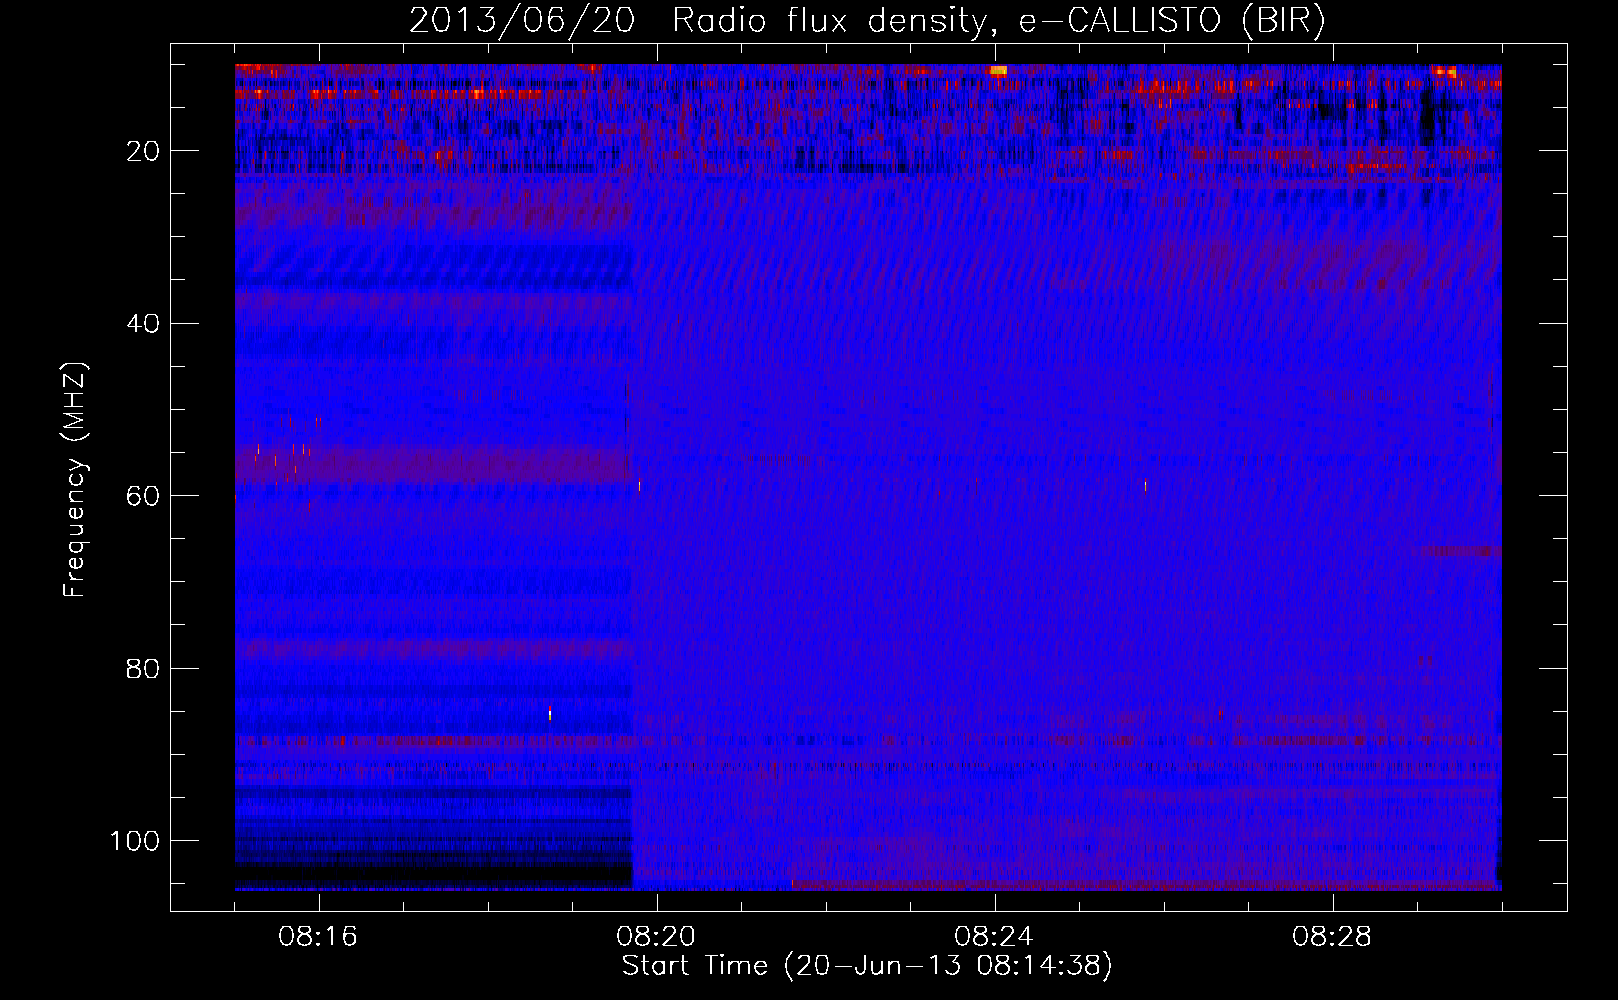Click the '08:28' time tick label

[x=1332, y=937]
